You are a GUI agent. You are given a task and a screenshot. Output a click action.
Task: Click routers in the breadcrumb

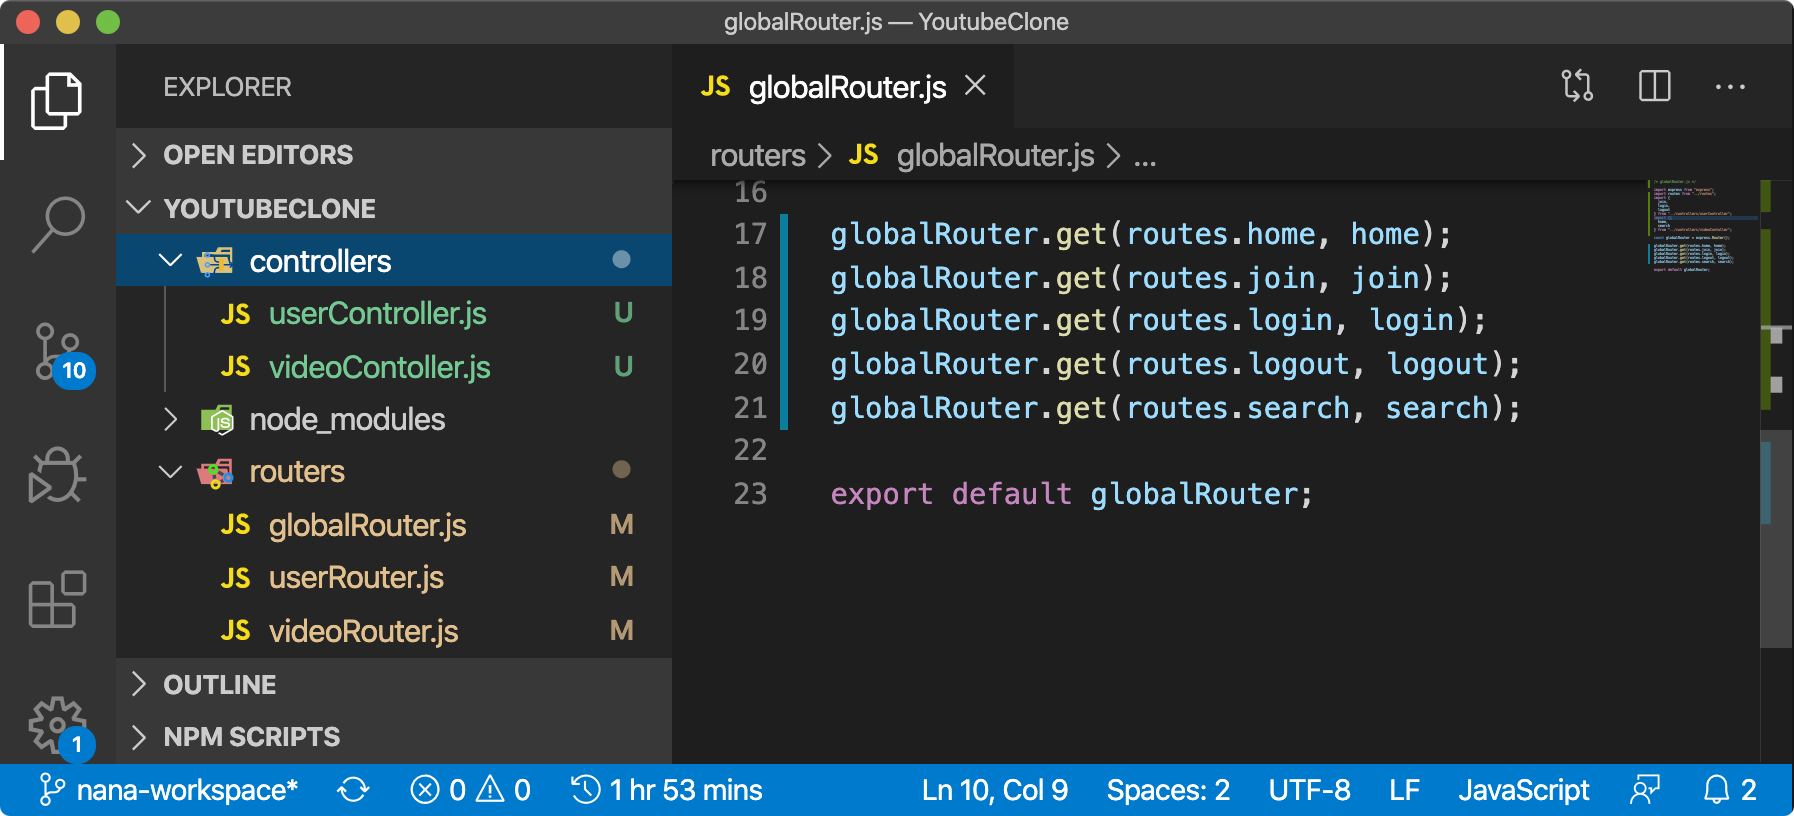(x=757, y=156)
